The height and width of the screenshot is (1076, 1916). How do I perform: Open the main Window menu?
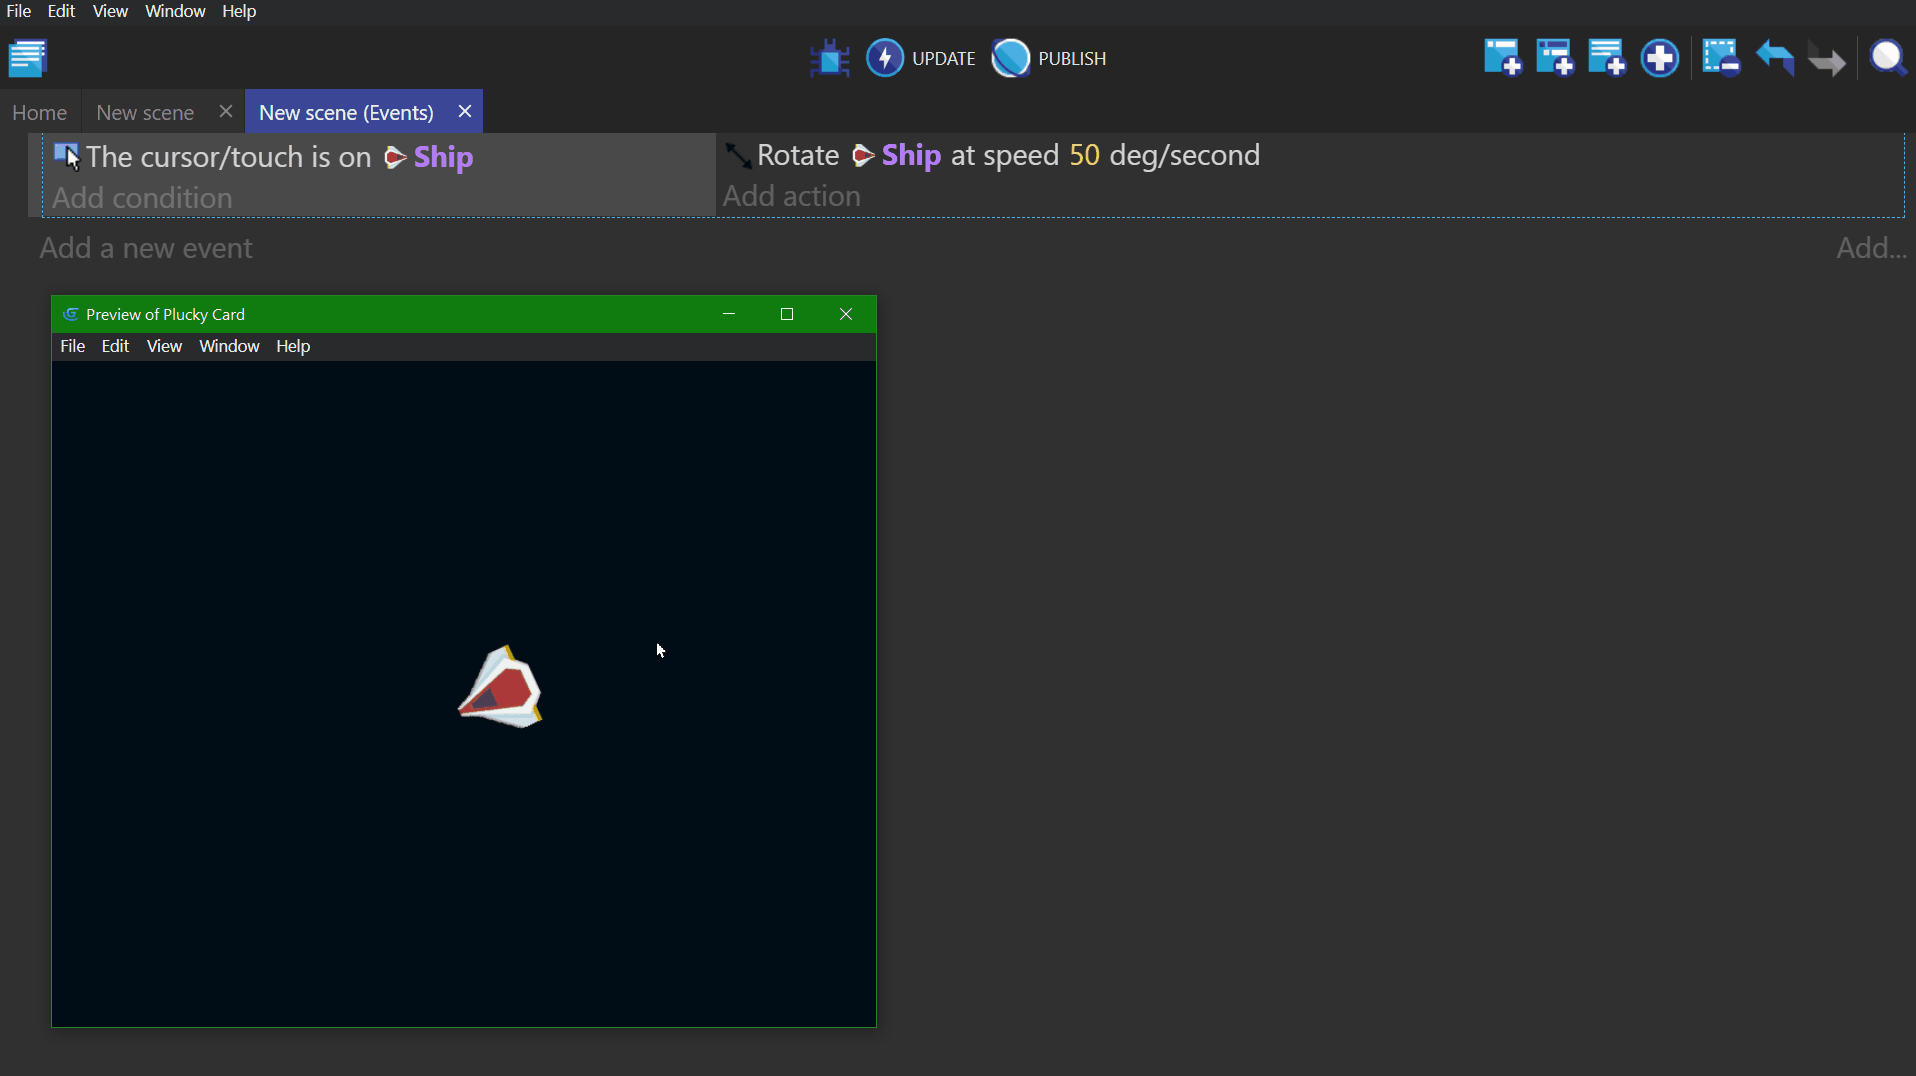pos(175,11)
